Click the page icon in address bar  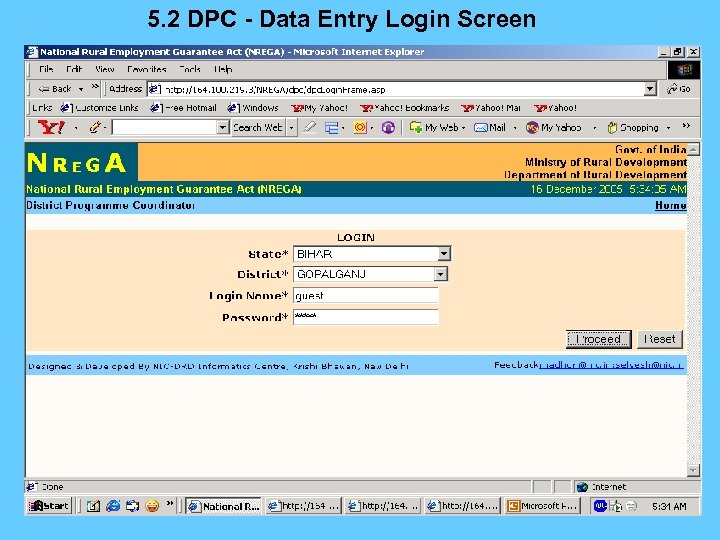(x=155, y=89)
